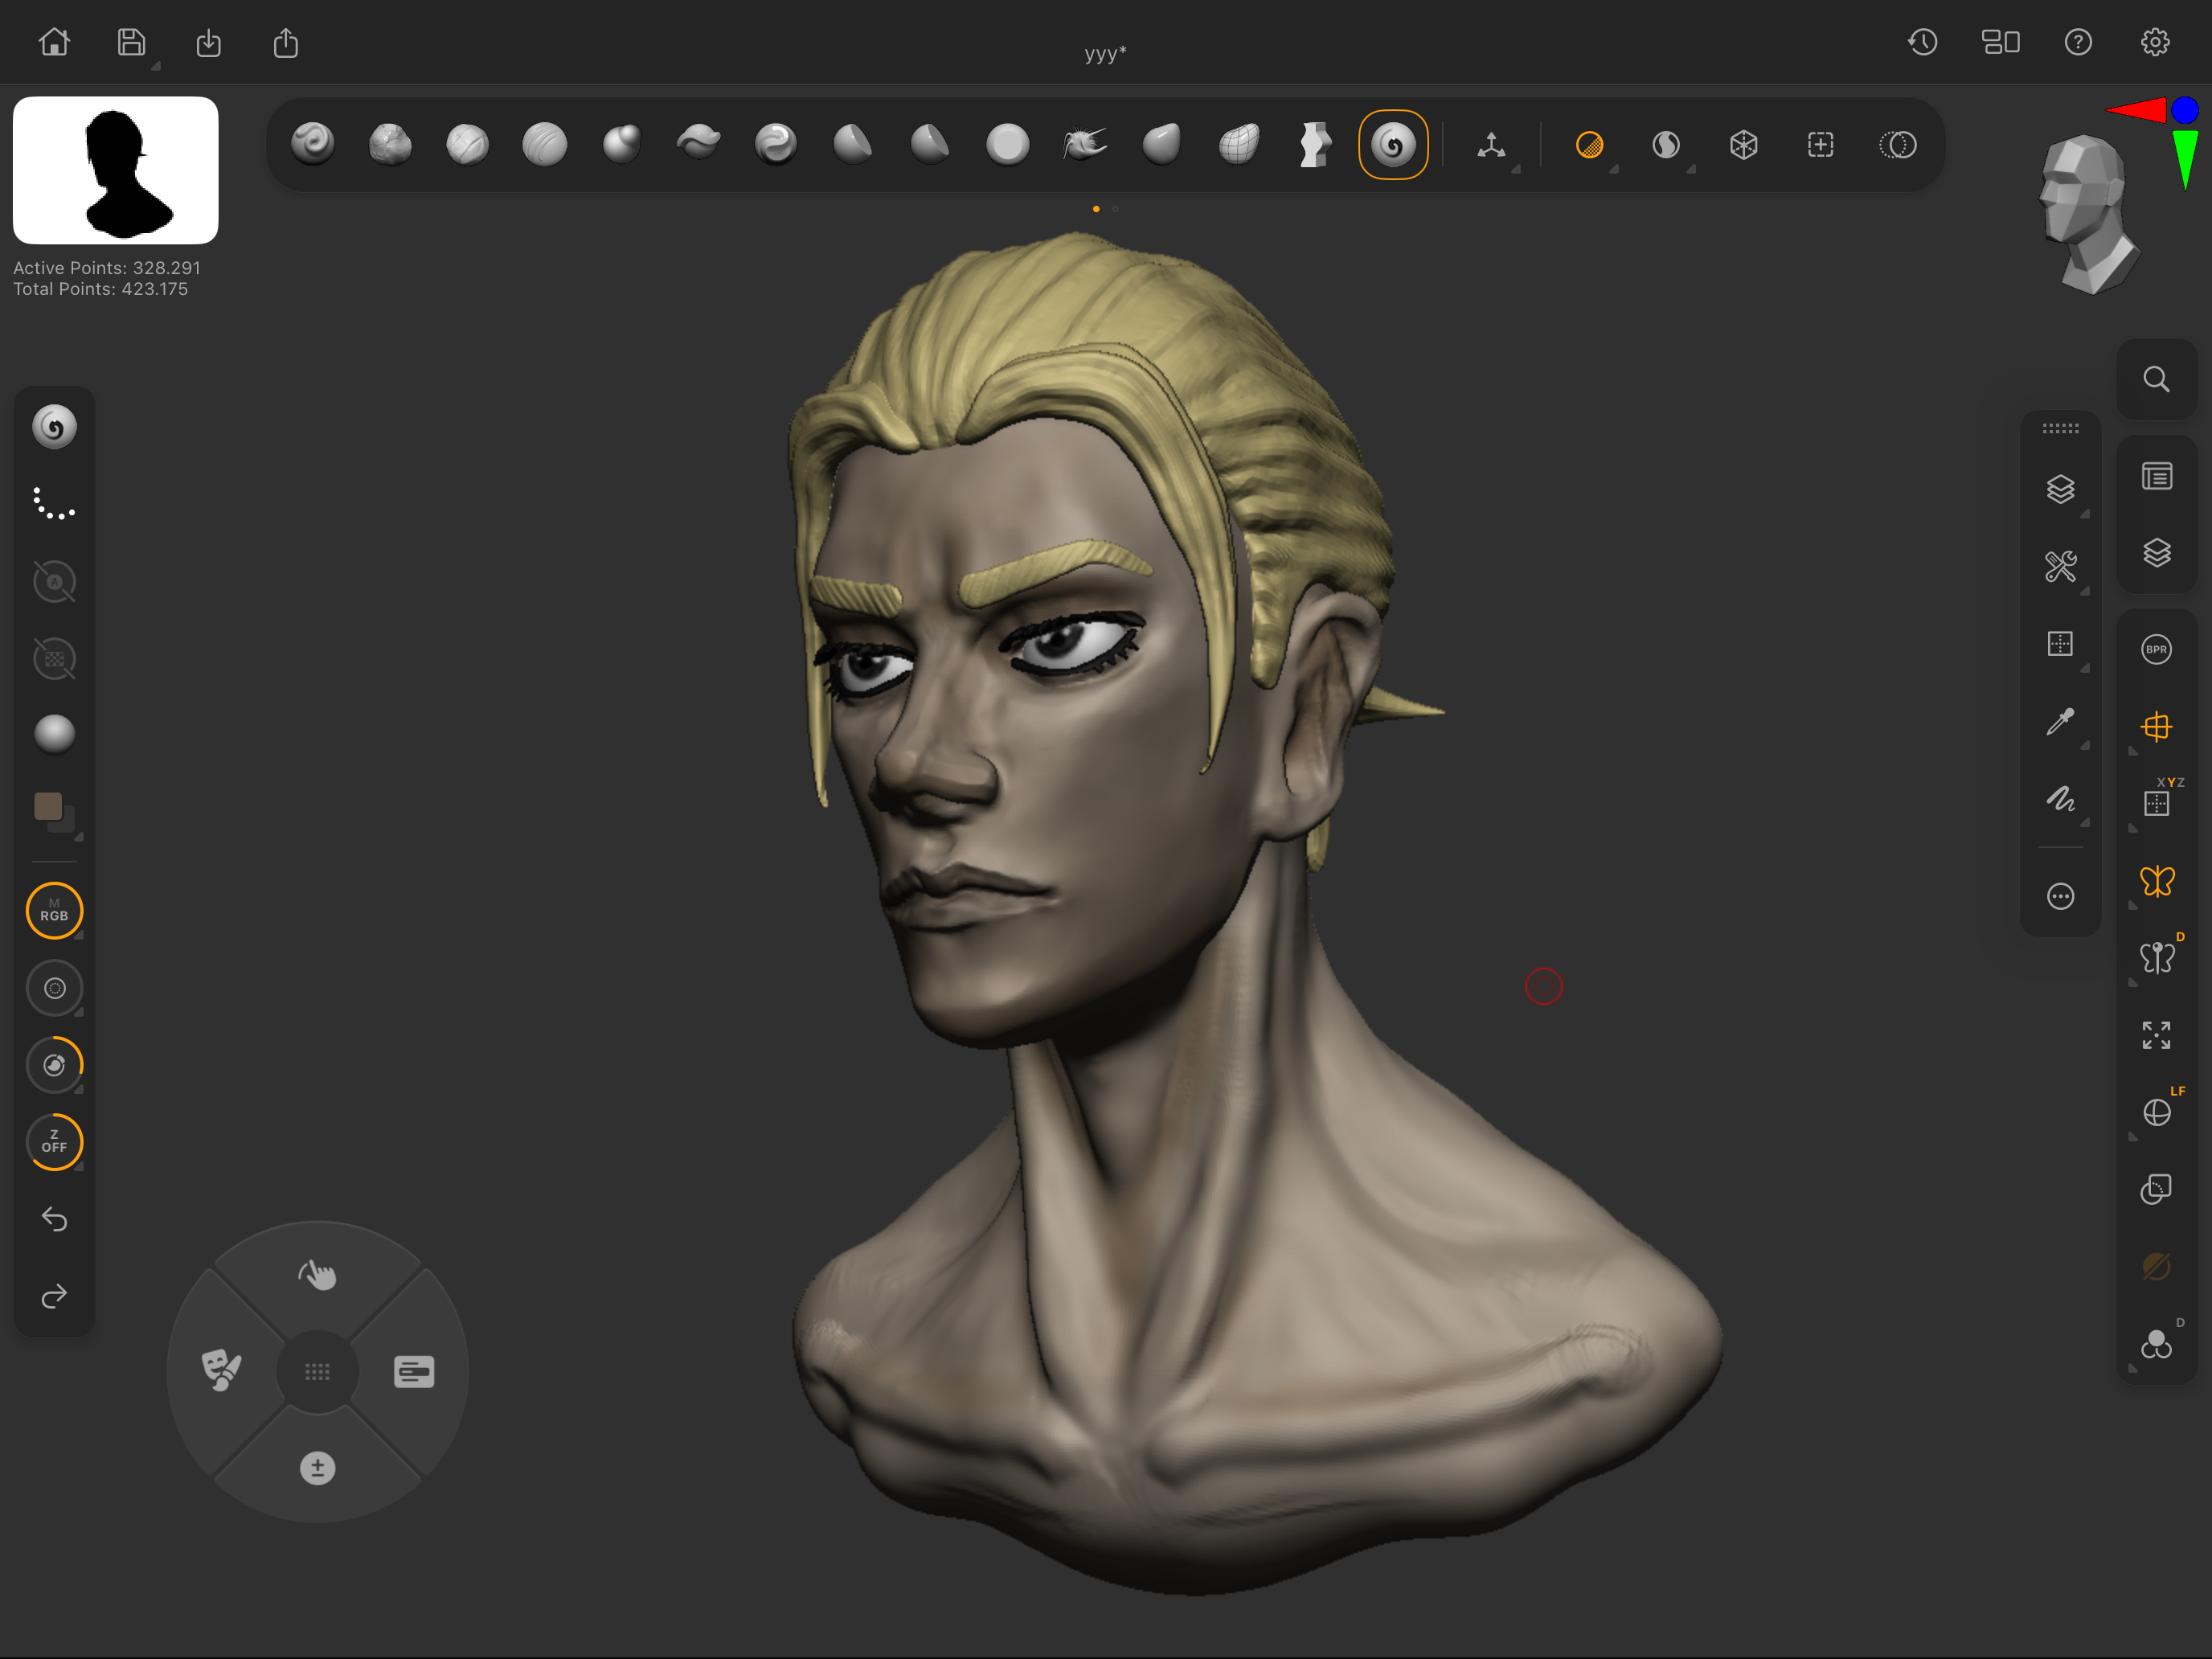Select the first spiral-topped brush in top shelf
The width and height of the screenshot is (2212, 1659).
pos(313,144)
